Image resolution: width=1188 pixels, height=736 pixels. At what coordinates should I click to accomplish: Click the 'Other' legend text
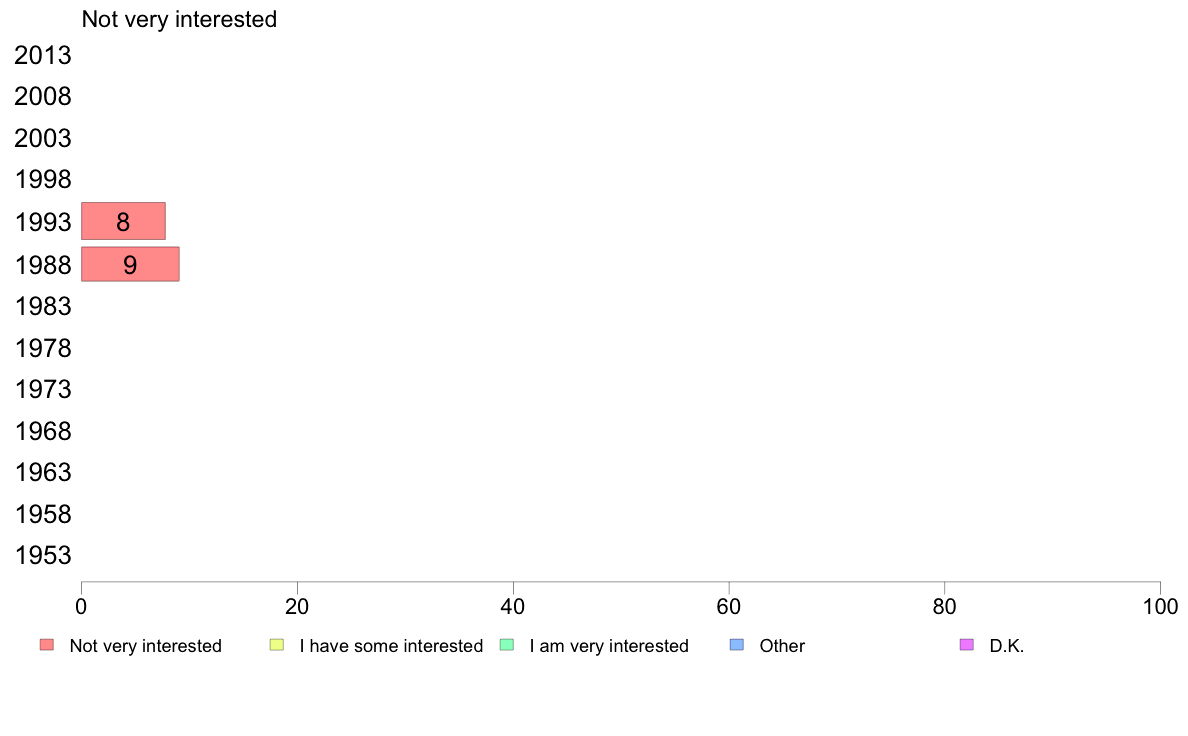[782, 646]
